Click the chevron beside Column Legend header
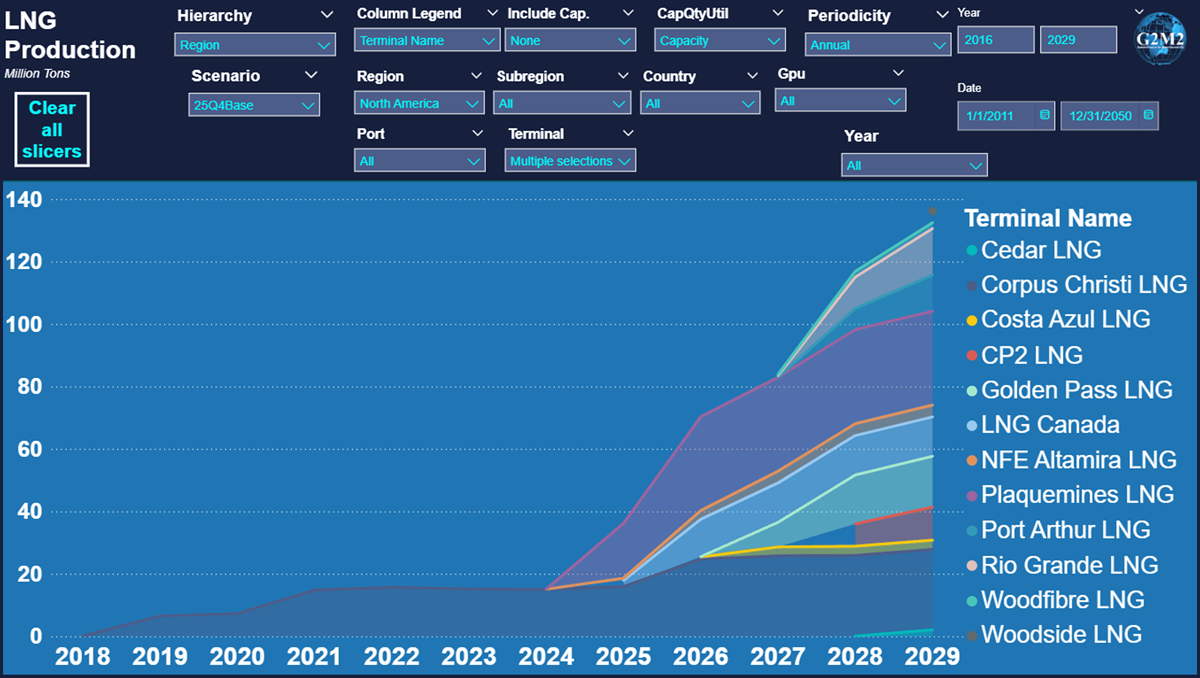This screenshot has height=678, width=1200. click(491, 13)
